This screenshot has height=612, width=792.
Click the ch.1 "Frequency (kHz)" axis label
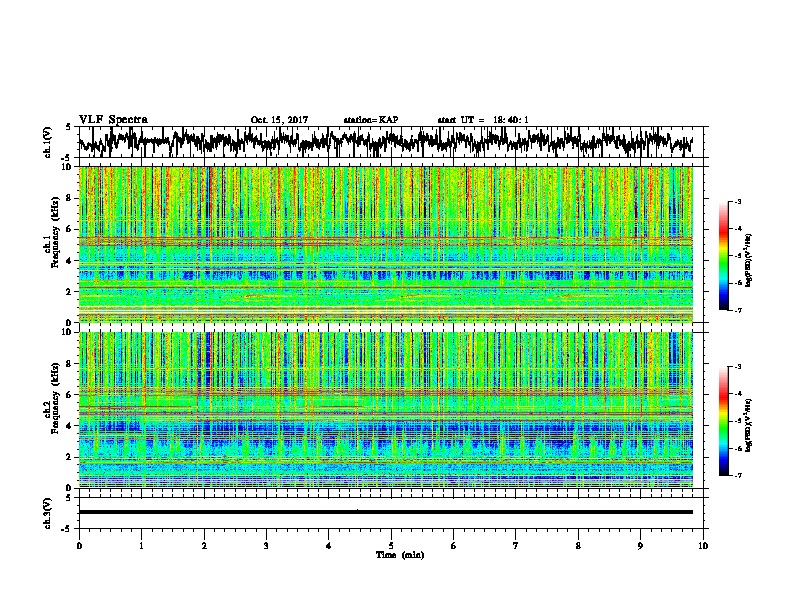tap(55, 233)
